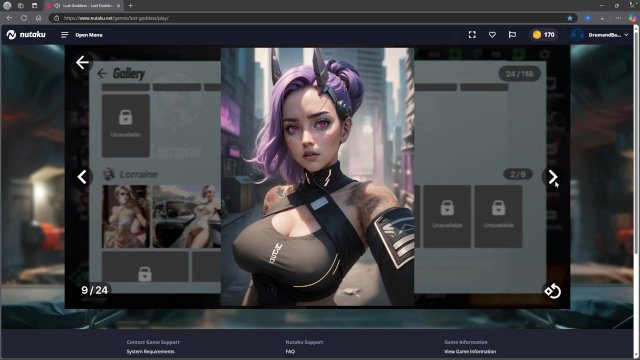Open browser settings and more menu
This screenshot has height=360, width=640.
click(x=618, y=18)
